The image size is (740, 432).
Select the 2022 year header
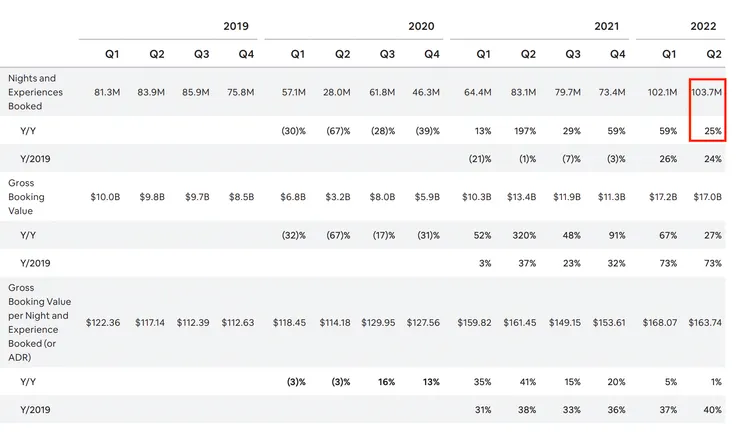pyautogui.click(x=705, y=26)
